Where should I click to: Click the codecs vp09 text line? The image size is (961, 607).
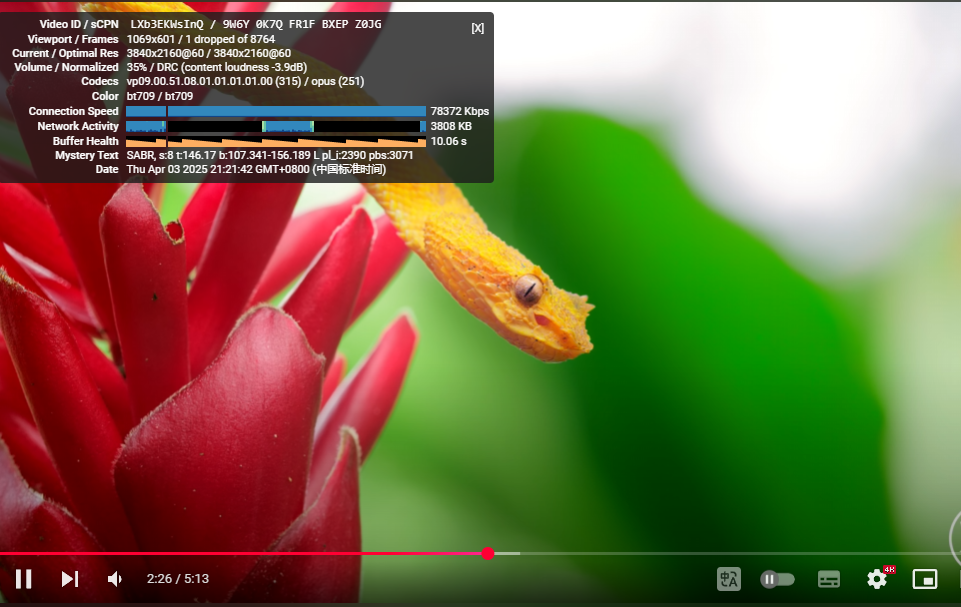point(245,82)
